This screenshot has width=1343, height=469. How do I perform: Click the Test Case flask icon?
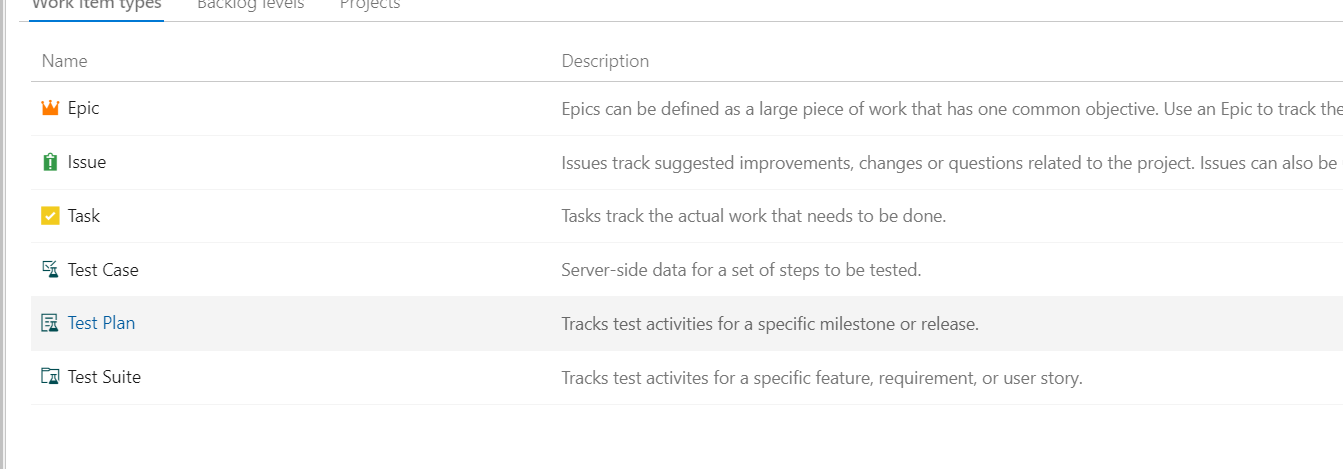click(51, 270)
